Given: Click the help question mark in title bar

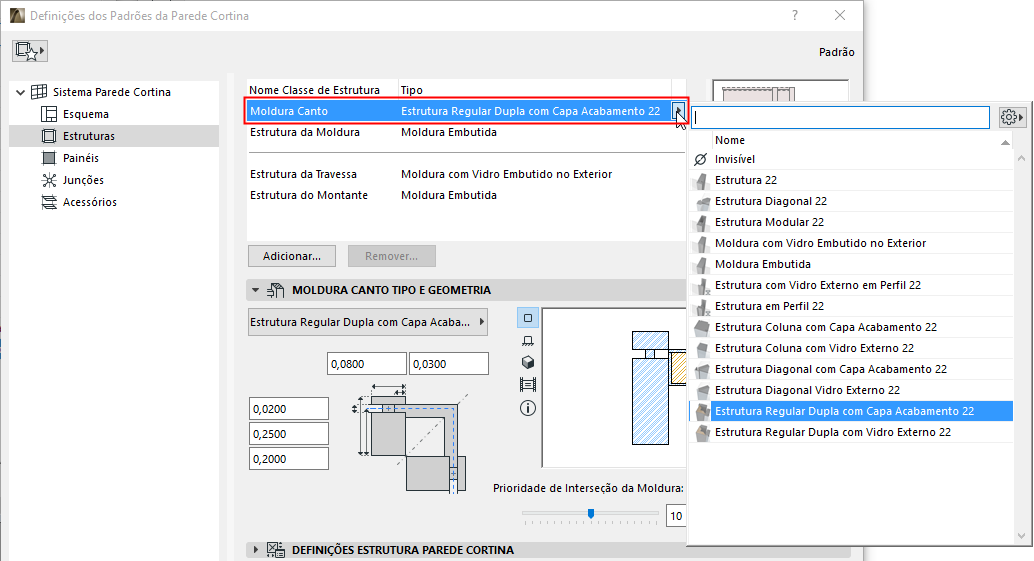Looking at the screenshot, I should tap(795, 15).
